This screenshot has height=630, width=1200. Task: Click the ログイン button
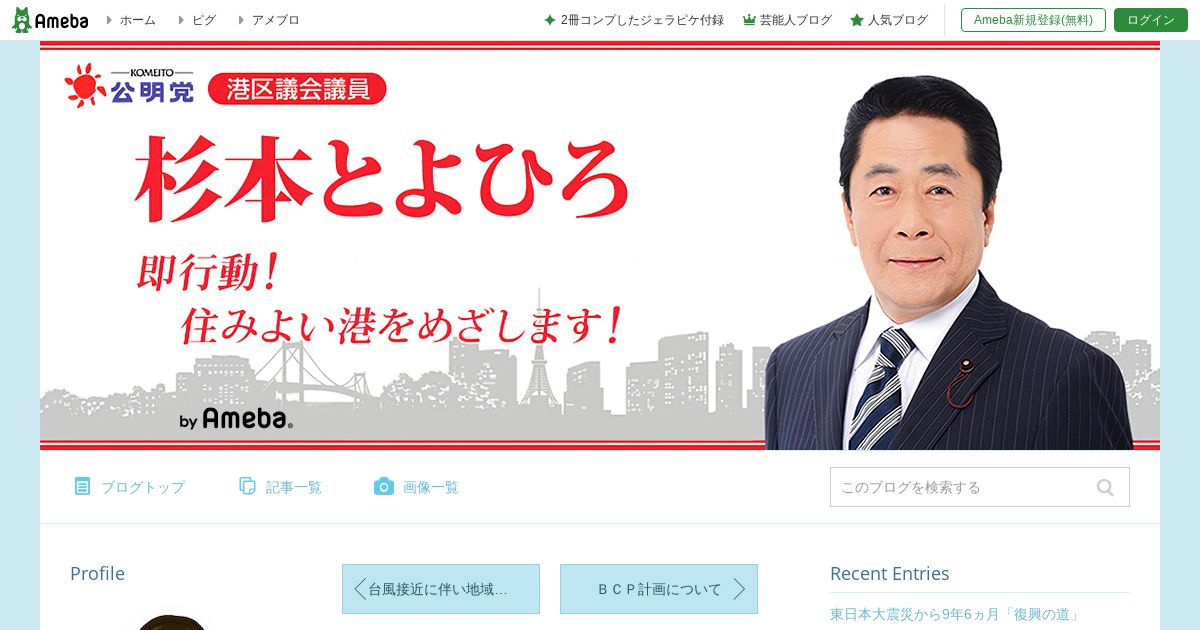pos(1151,20)
